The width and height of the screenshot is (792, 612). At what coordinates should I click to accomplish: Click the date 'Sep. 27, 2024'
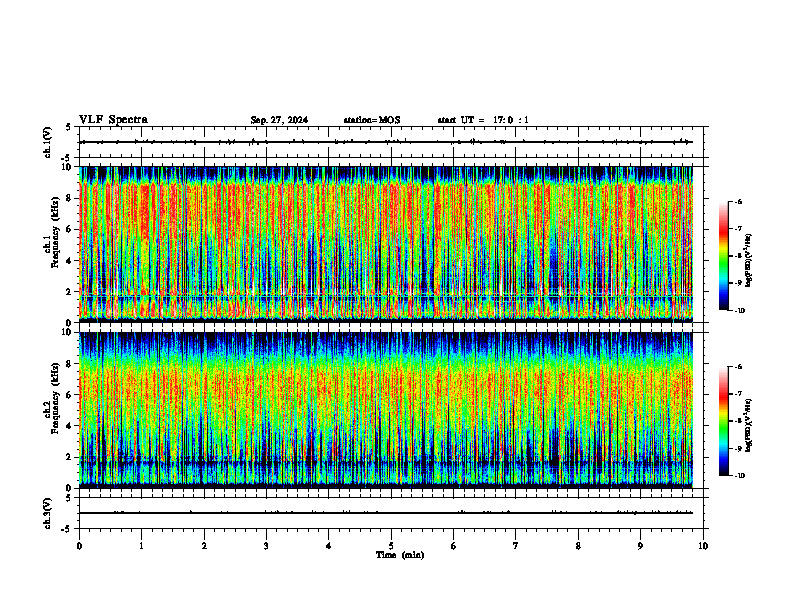tap(279, 120)
